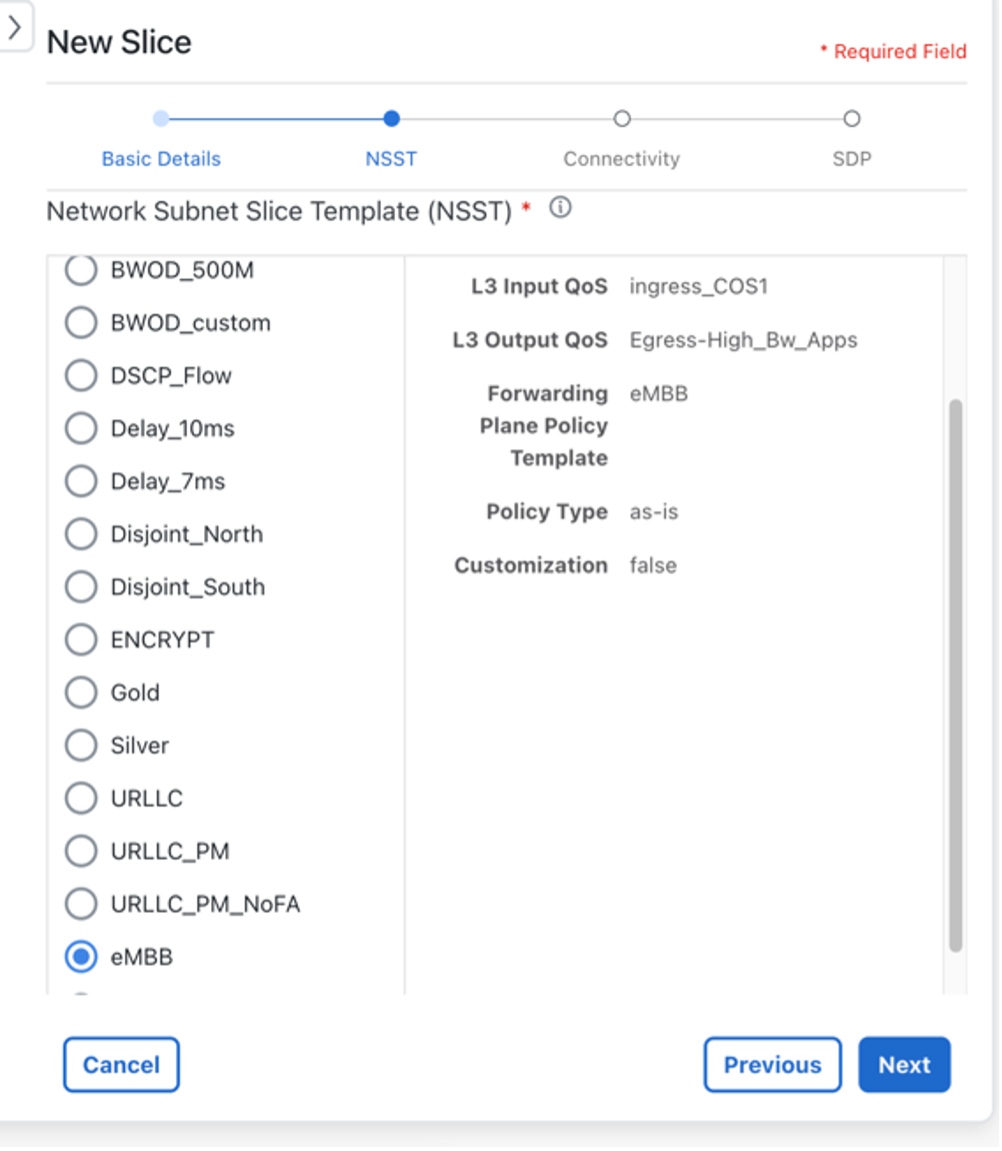Pick the Gold slice template
The height and width of the screenshot is (1151, 1002).
pyautogui.click(x=81, y=693)
